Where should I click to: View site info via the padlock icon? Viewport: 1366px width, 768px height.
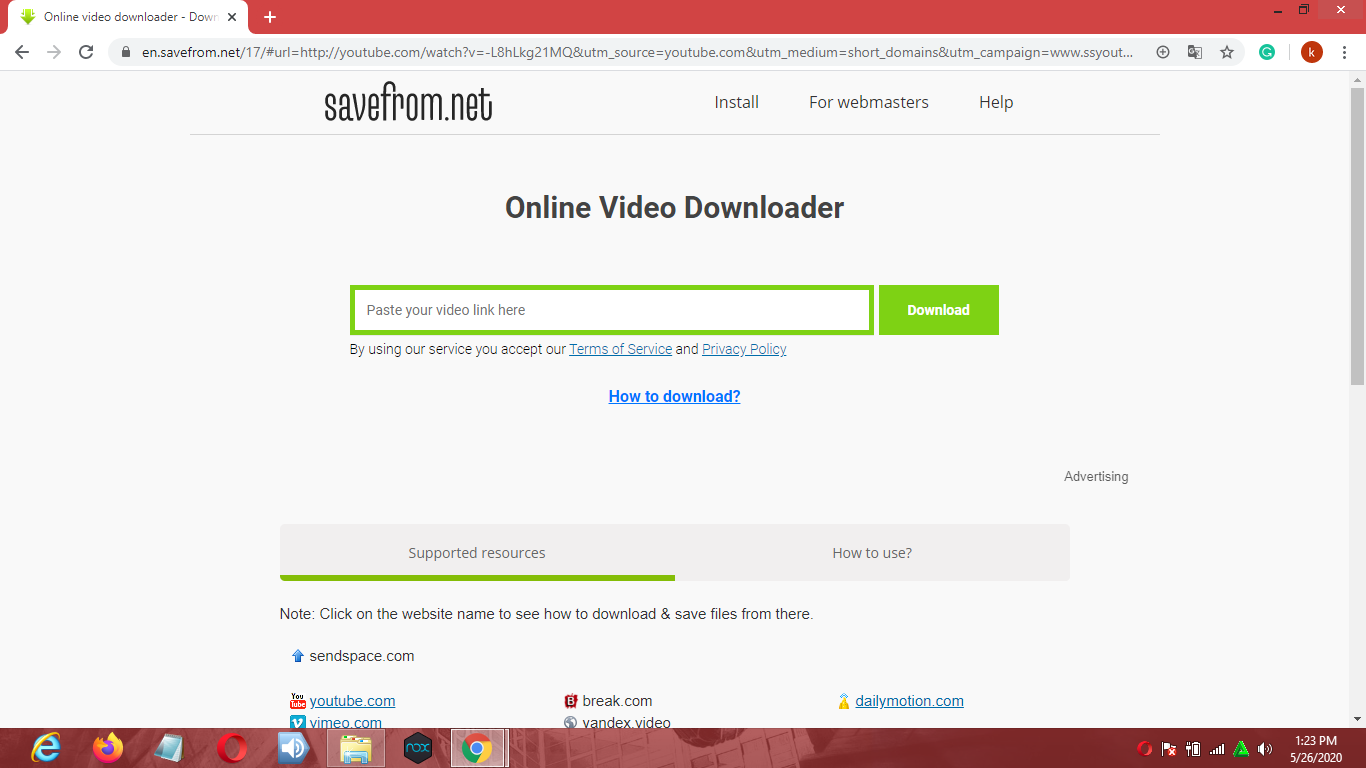pos(125,52)
